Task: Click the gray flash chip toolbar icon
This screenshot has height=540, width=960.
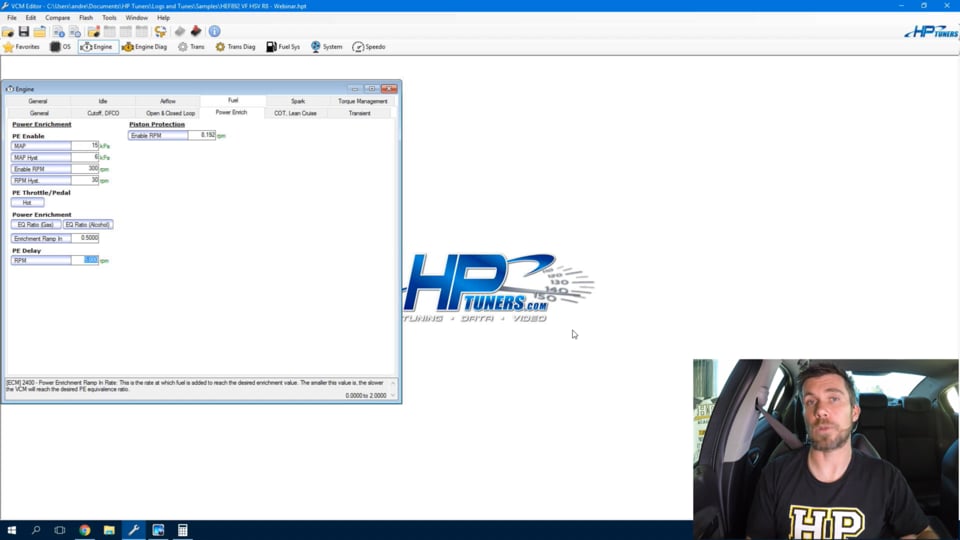Action: click(x=179, y=31)
